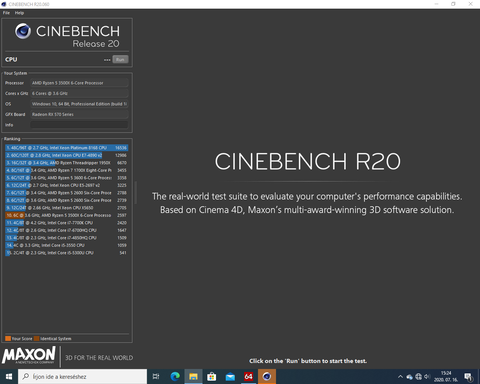The width and height of the screenshot is (480, 384).
Task: Click the Windows search box
Action: (82, 377)
